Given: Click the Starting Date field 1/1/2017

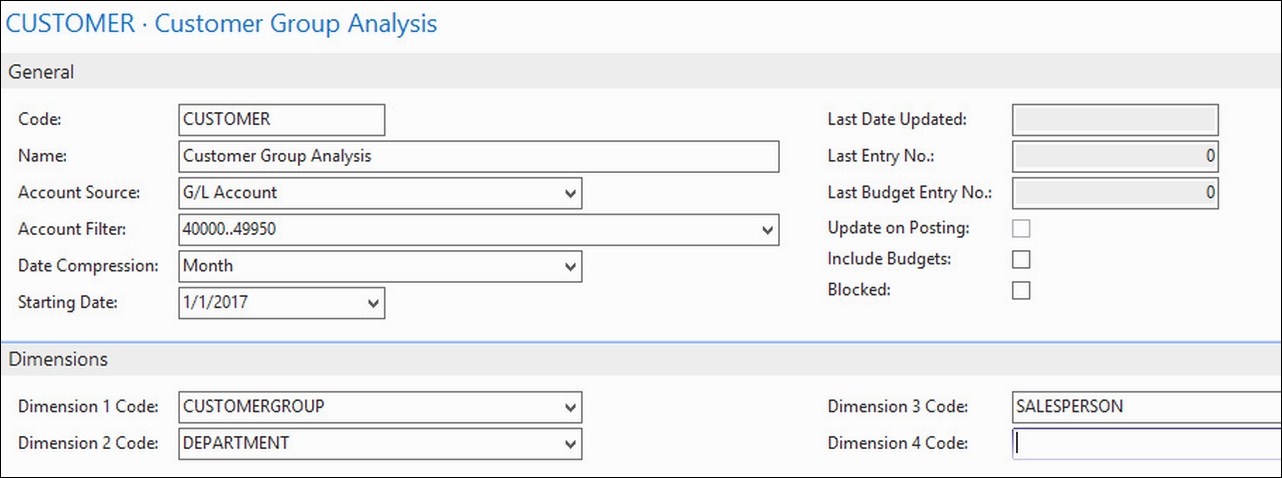Looking at the screenshot, I should pyautogui.click(x=270, y=303).
